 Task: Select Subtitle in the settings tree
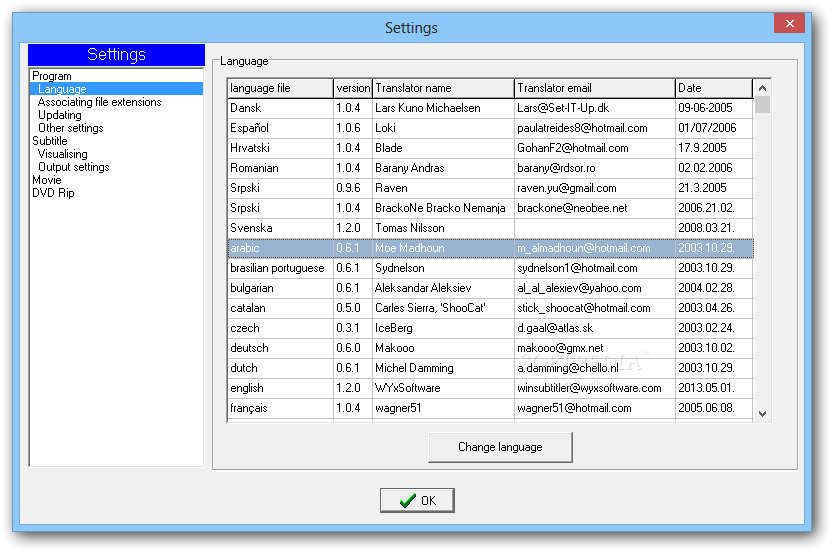pyautogui.click(x=50, y=141)
